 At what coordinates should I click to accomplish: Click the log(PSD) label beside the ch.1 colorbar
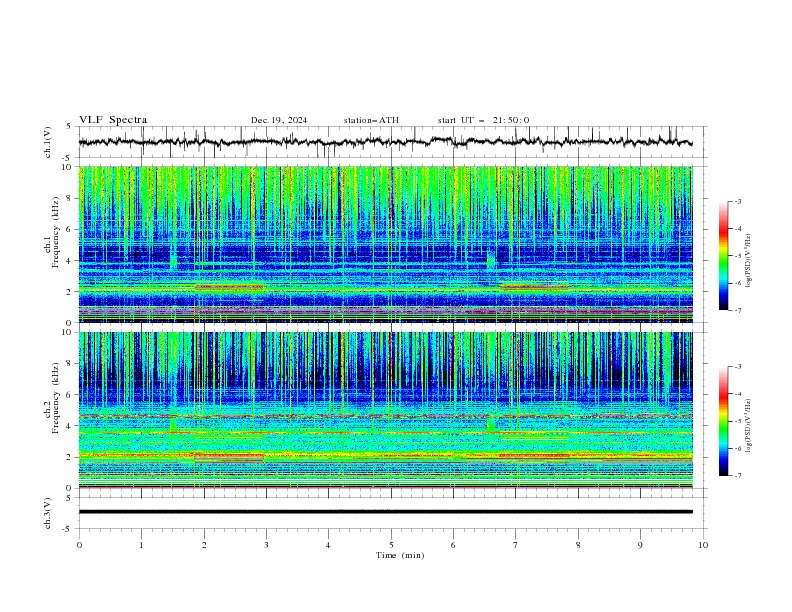click(748, 261)
